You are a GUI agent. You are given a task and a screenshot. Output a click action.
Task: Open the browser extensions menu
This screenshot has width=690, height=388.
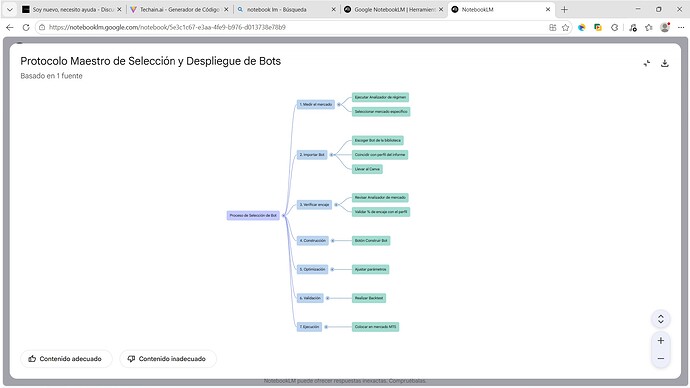[614, 27]
